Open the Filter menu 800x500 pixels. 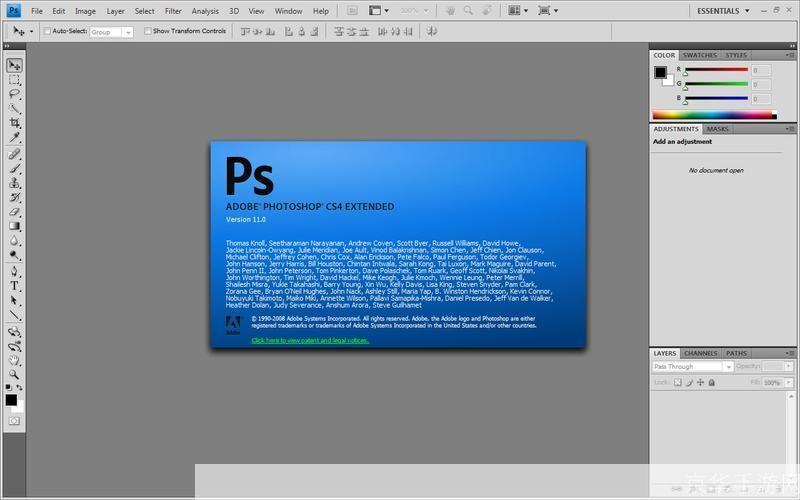[x=173, y=11]
